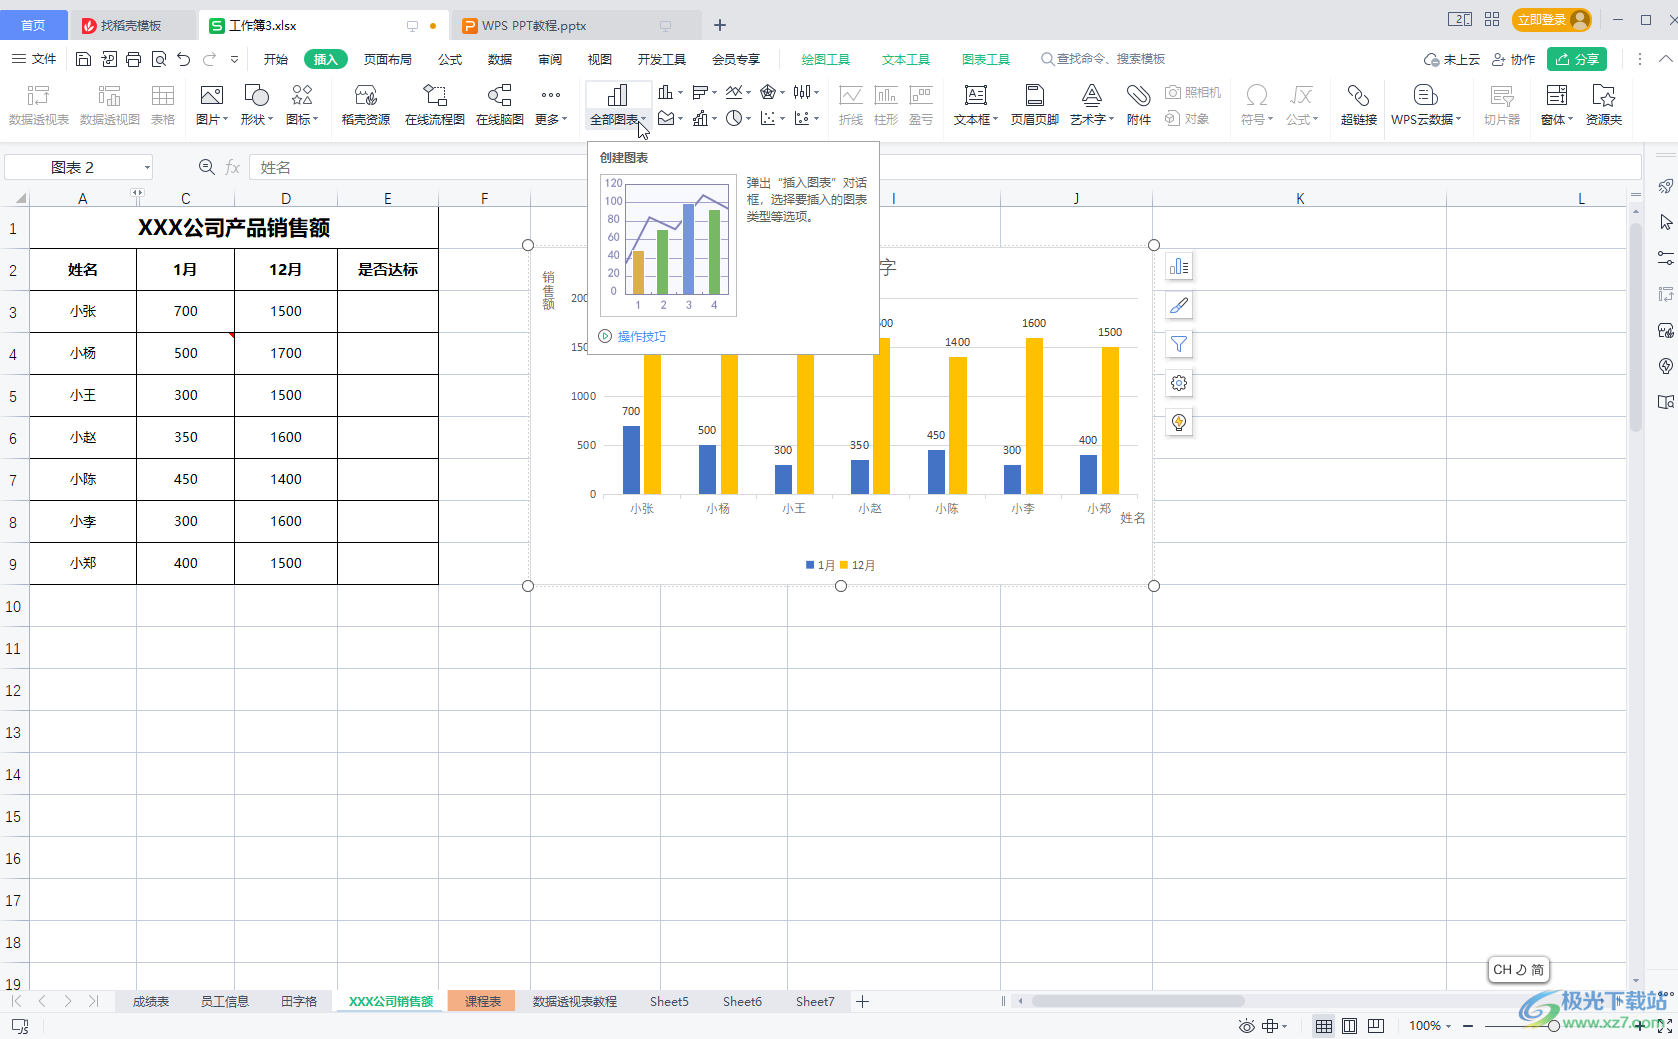Viewport: 1678px width, 1039px height.
Task: Open Print Preview icon
Action: (x=159, y=59)
